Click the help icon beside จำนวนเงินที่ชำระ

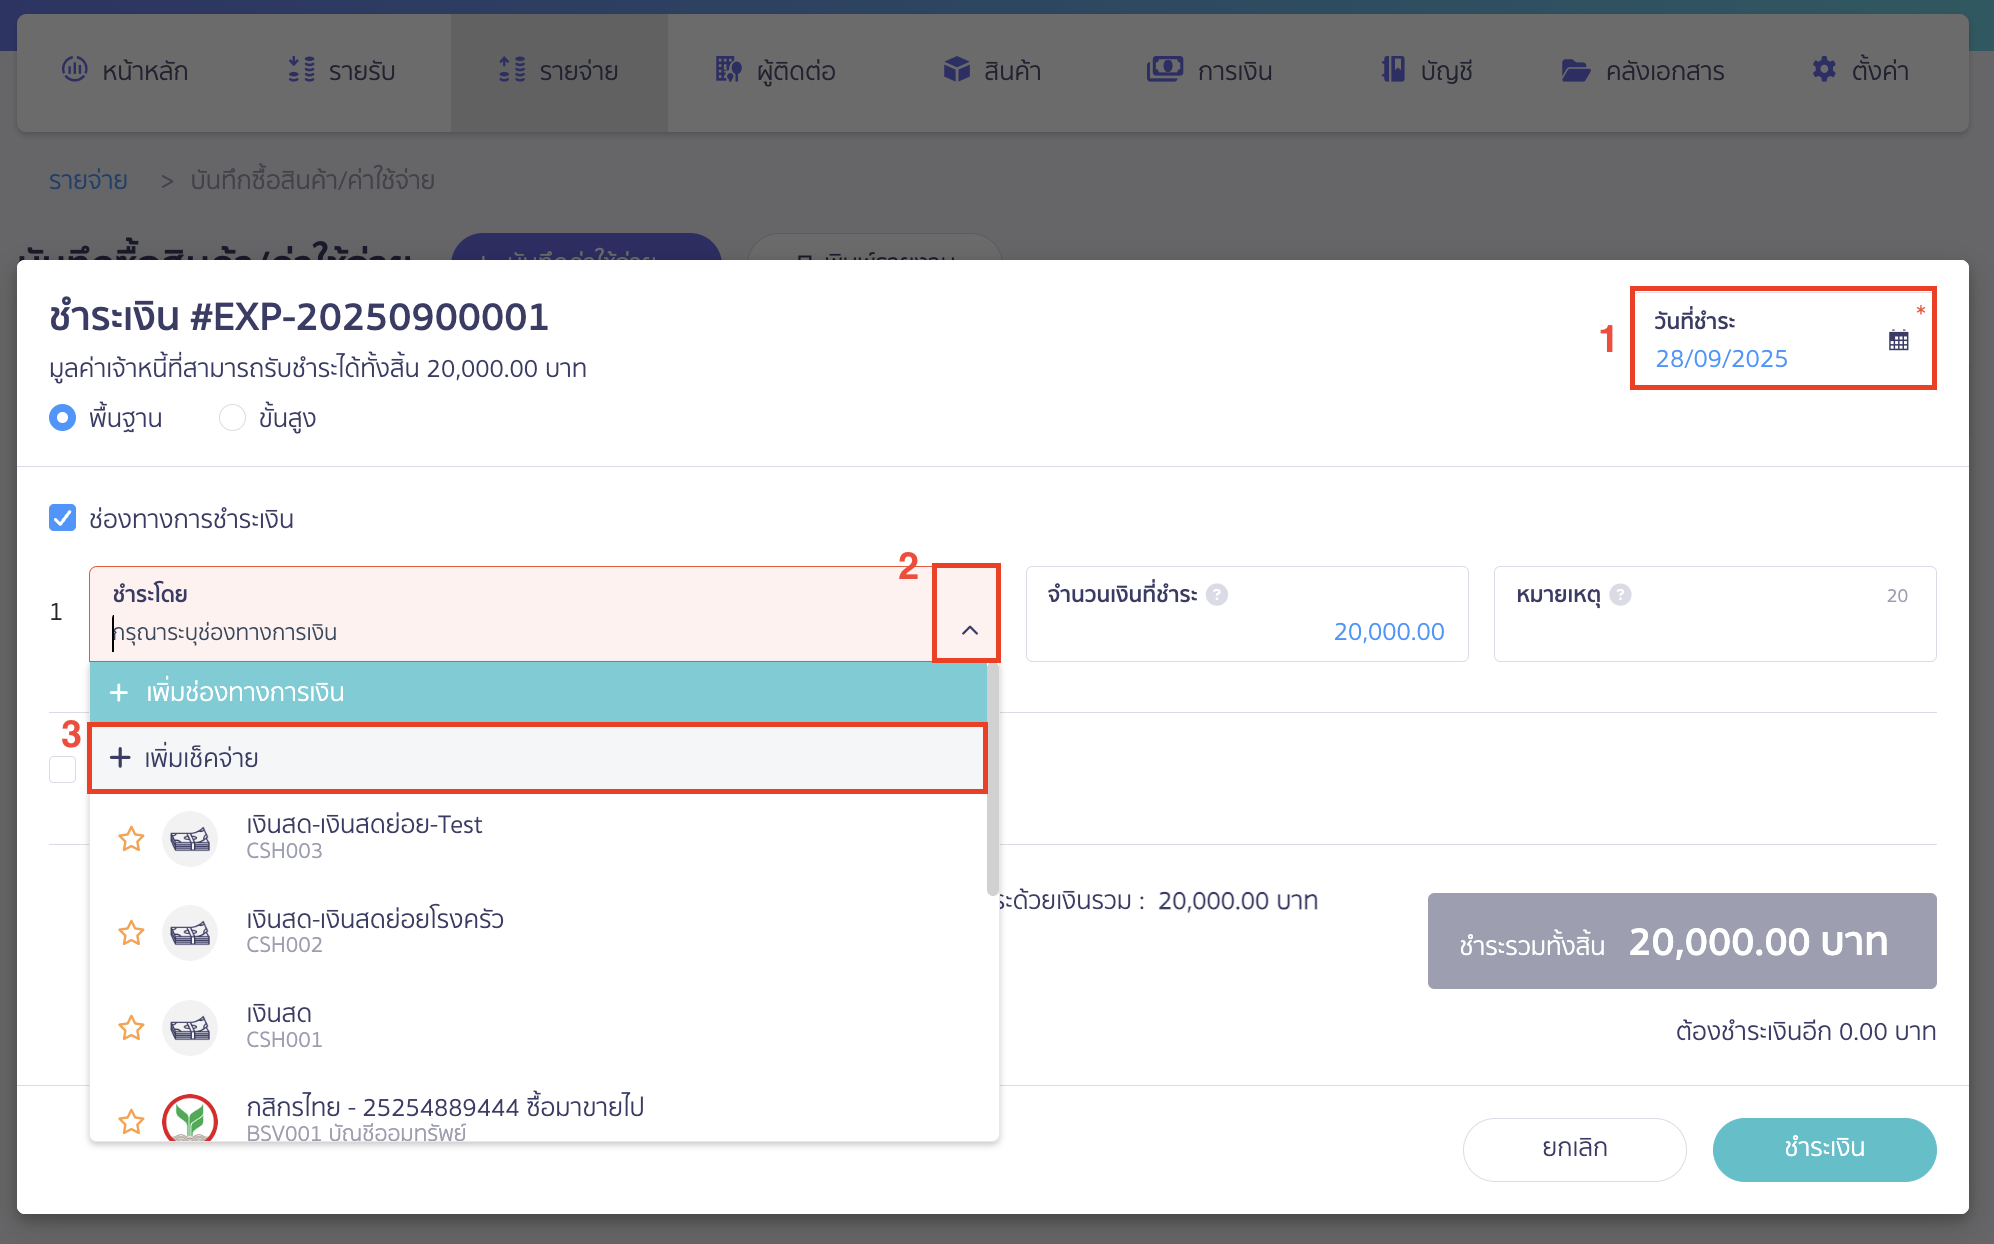click(x=1217, y=595)
